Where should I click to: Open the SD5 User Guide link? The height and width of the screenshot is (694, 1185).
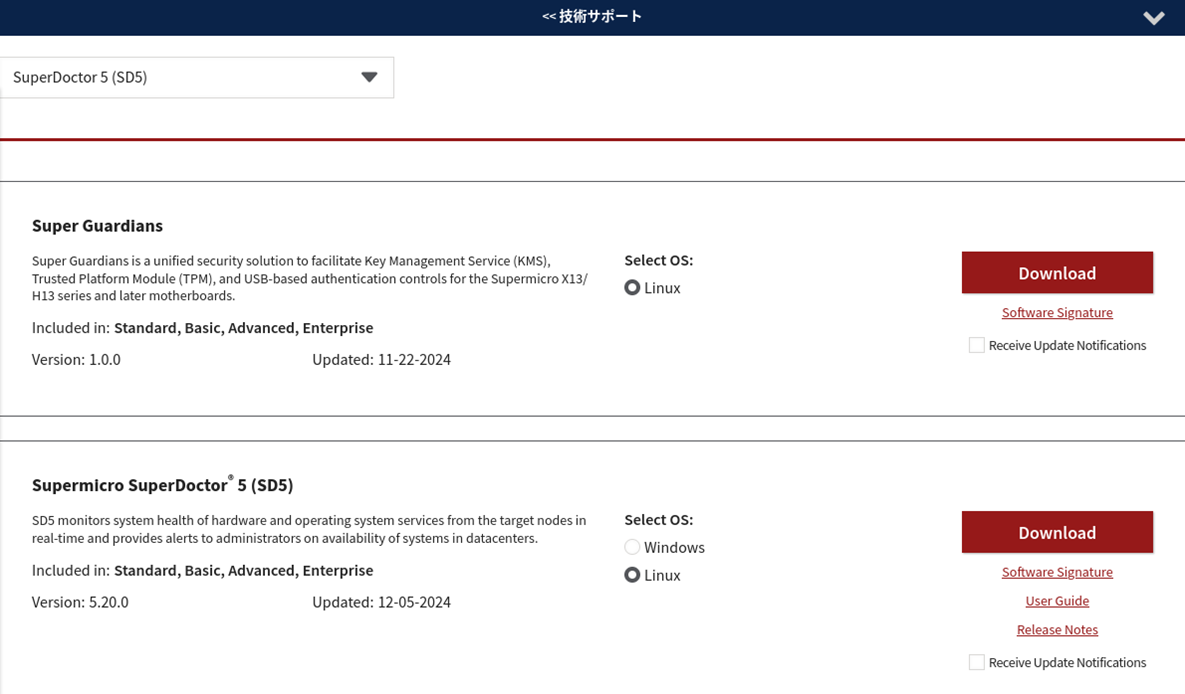(x=1057, y=601)
